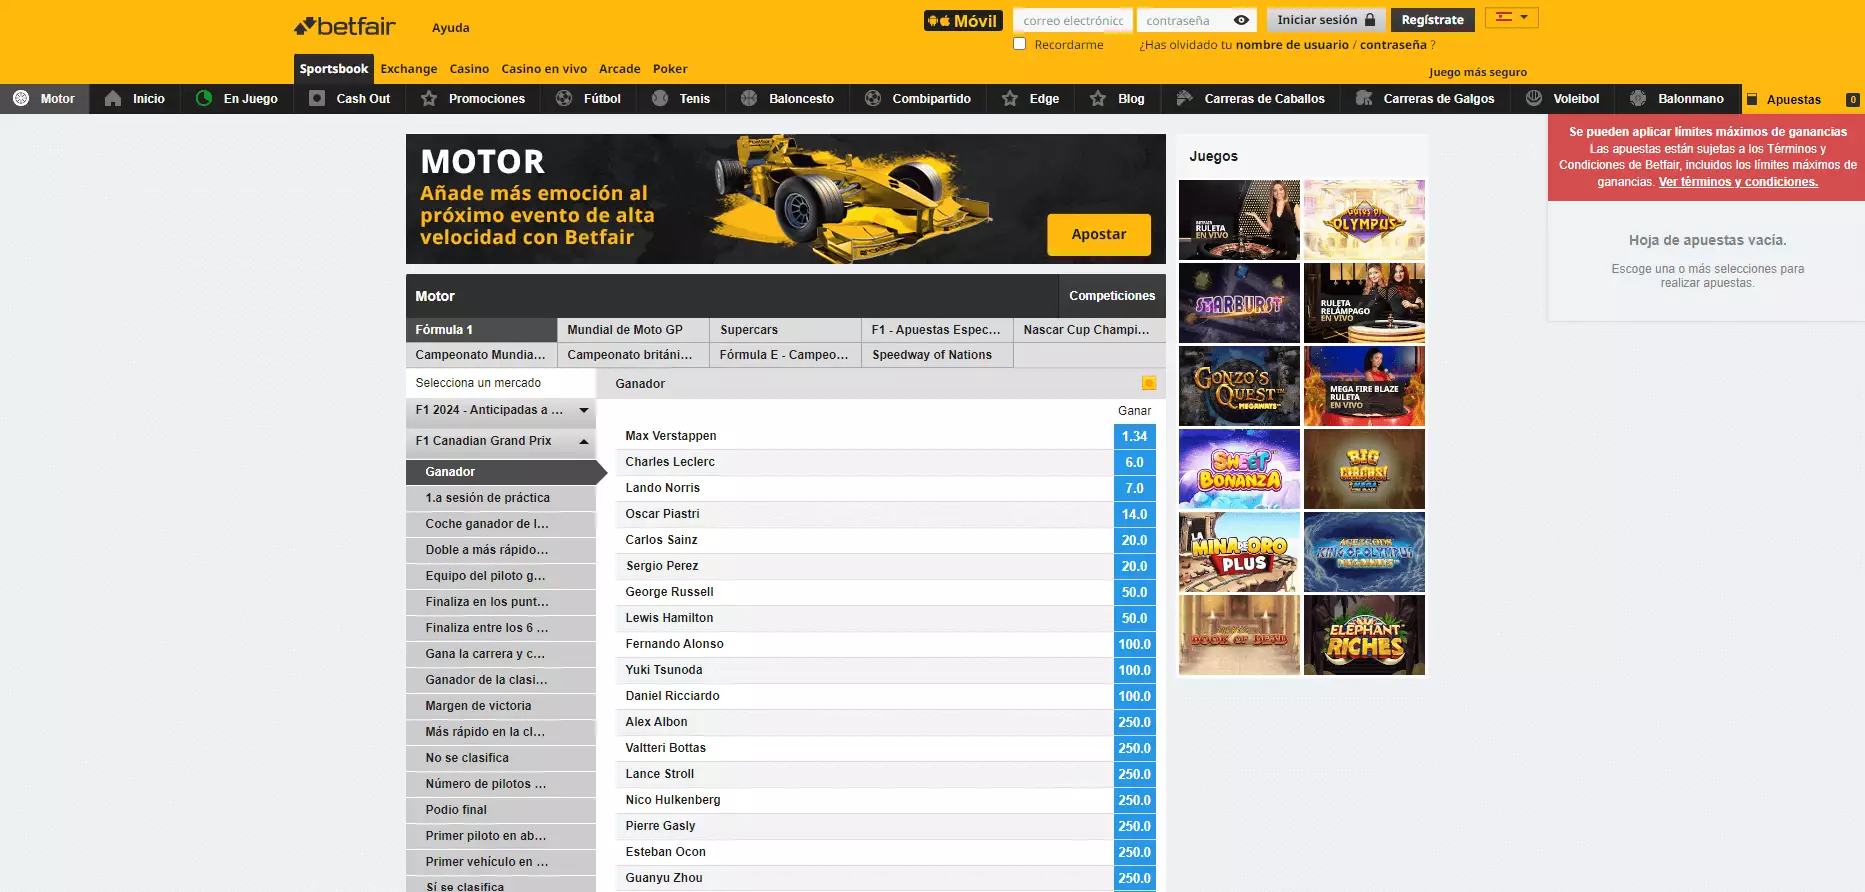Screen dimensions: 1865x892
Task: Open the Poker tab
Action: click(670, 69)
